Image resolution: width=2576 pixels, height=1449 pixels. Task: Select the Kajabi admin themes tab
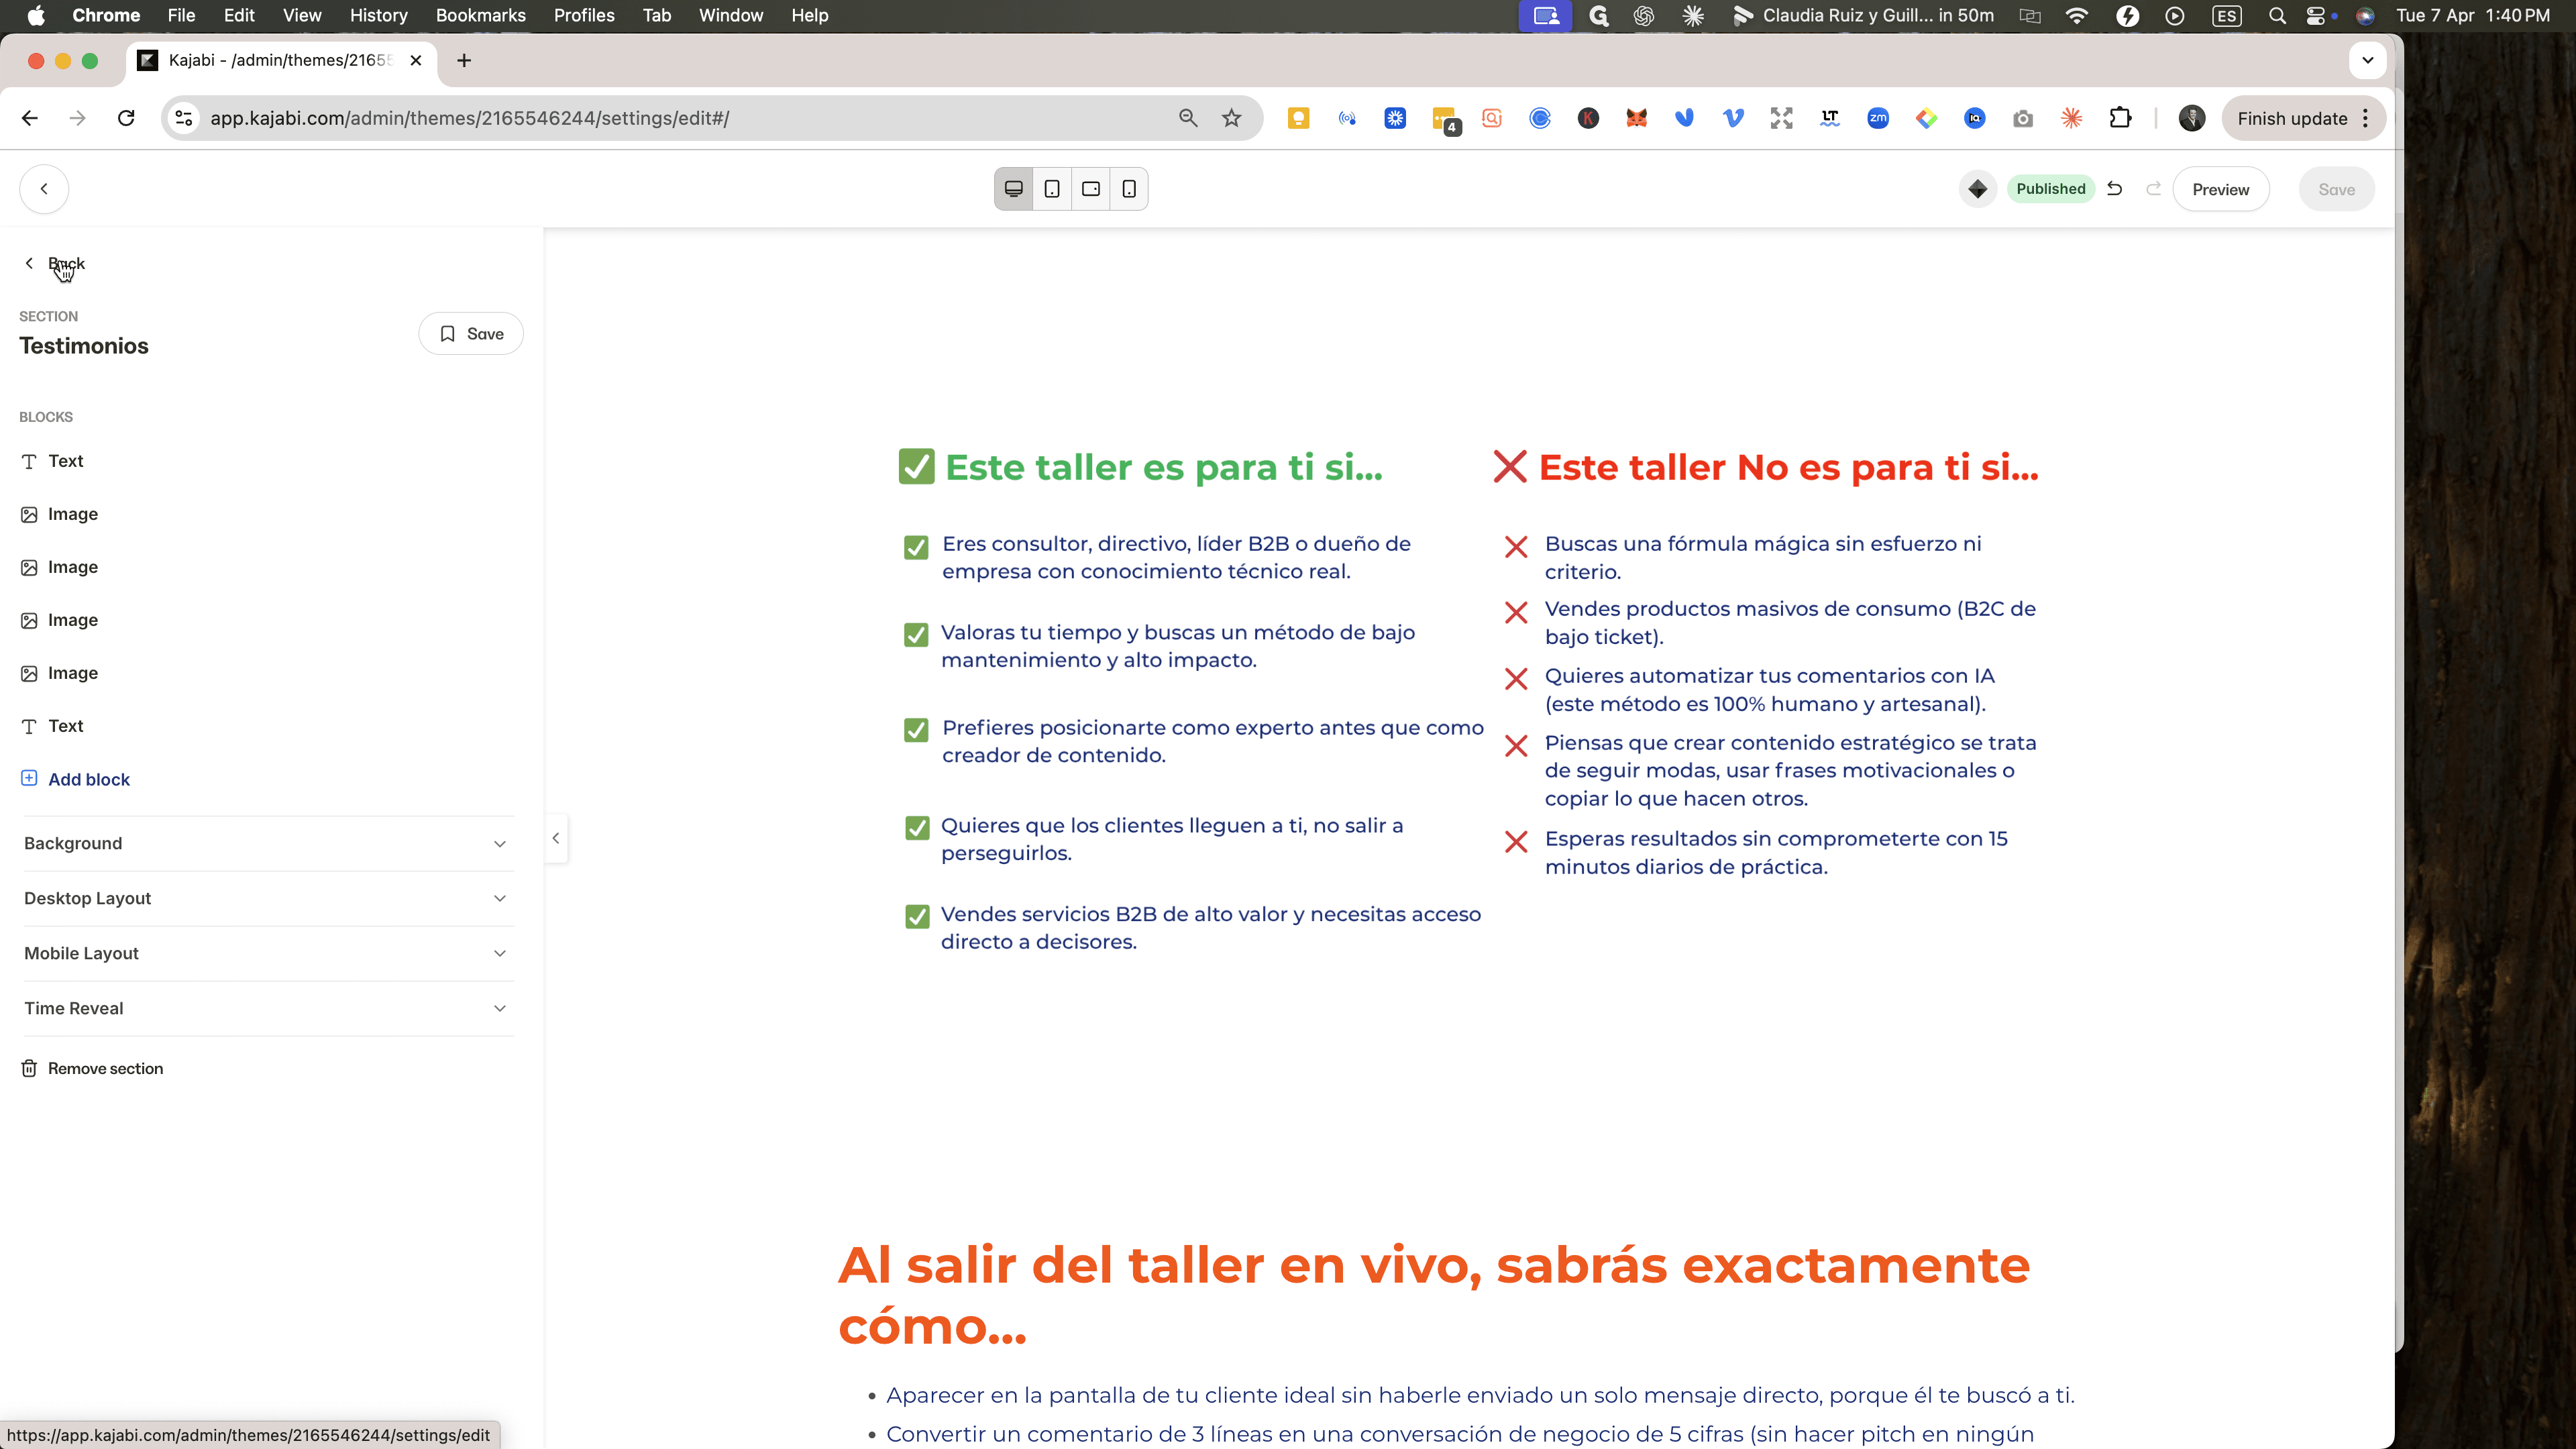pos(280,60)
